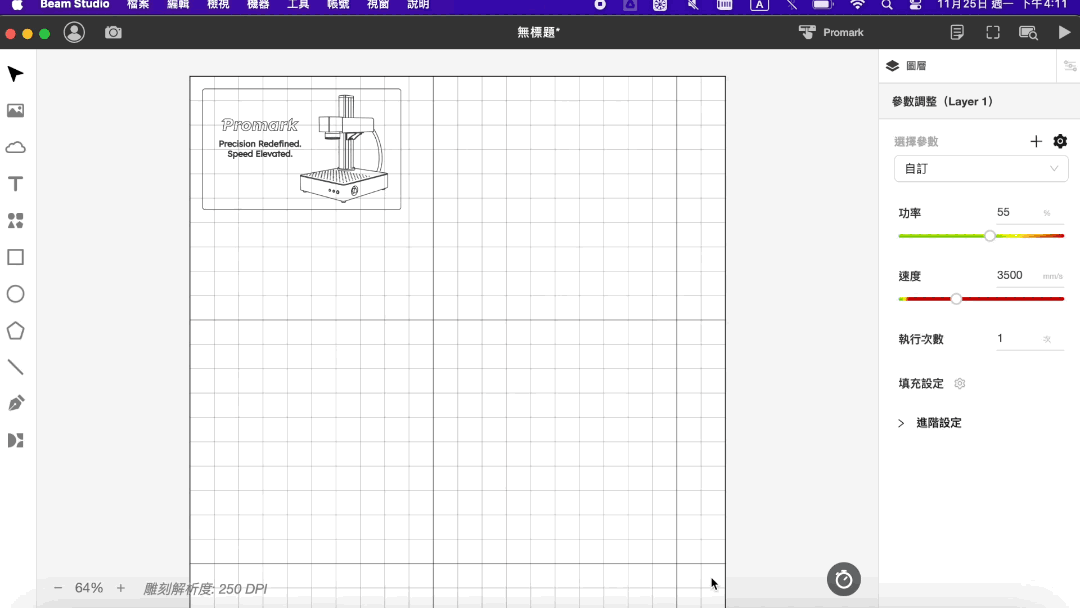Click 圖層 layers panel title

tap(916, 65)
